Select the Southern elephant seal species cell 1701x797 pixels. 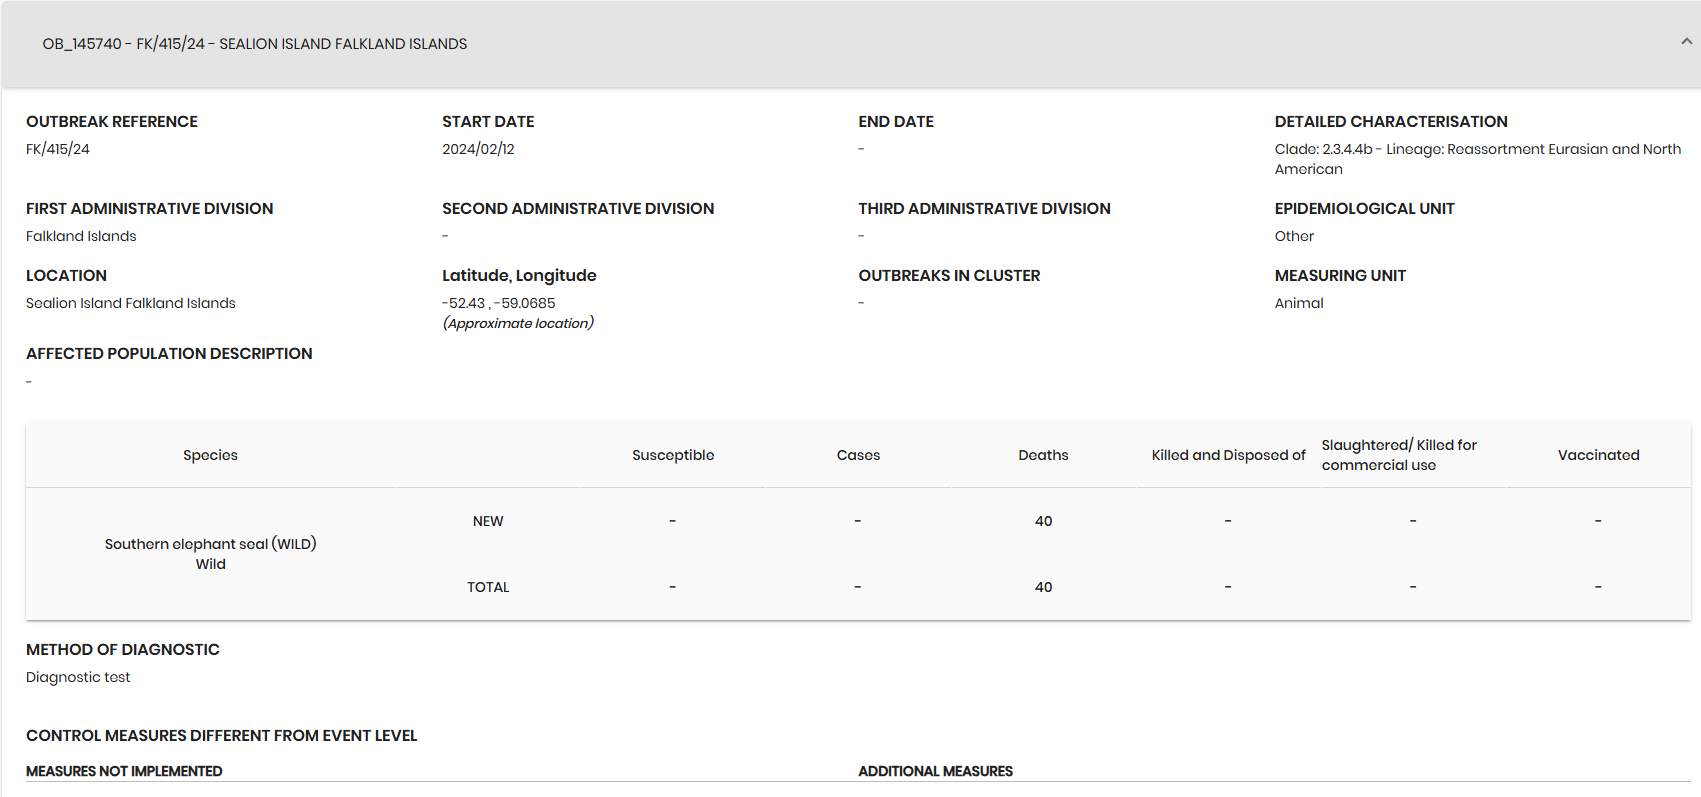click(210, 554)
